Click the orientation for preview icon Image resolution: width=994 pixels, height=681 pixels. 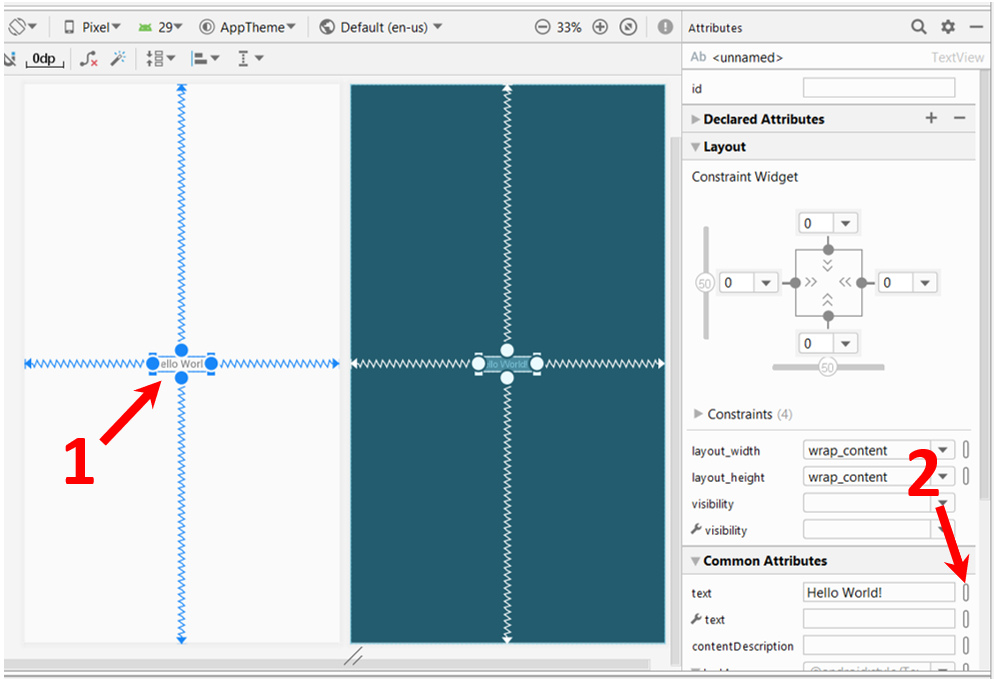click(x=22, y=27)
